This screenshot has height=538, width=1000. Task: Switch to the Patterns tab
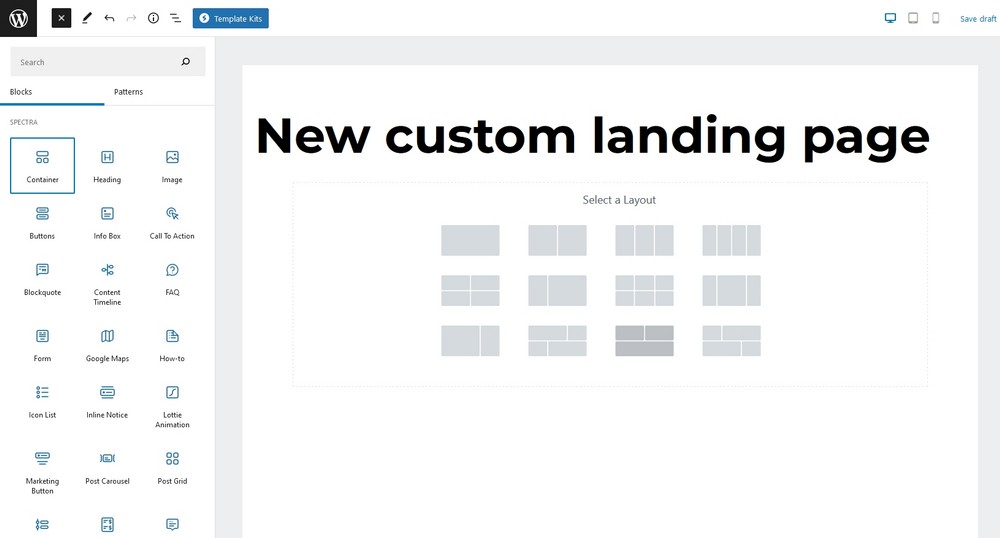pos(128,92)
